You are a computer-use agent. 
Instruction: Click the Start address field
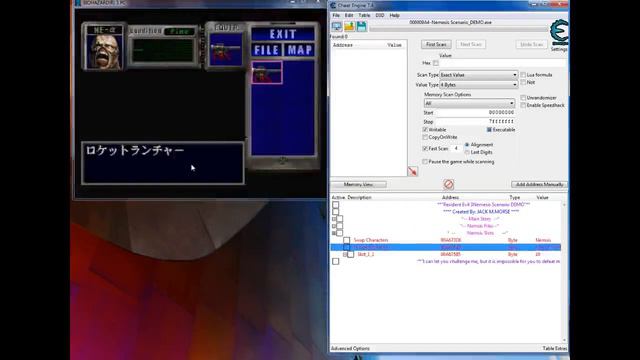pyautogui.click(x=476, y=113)
